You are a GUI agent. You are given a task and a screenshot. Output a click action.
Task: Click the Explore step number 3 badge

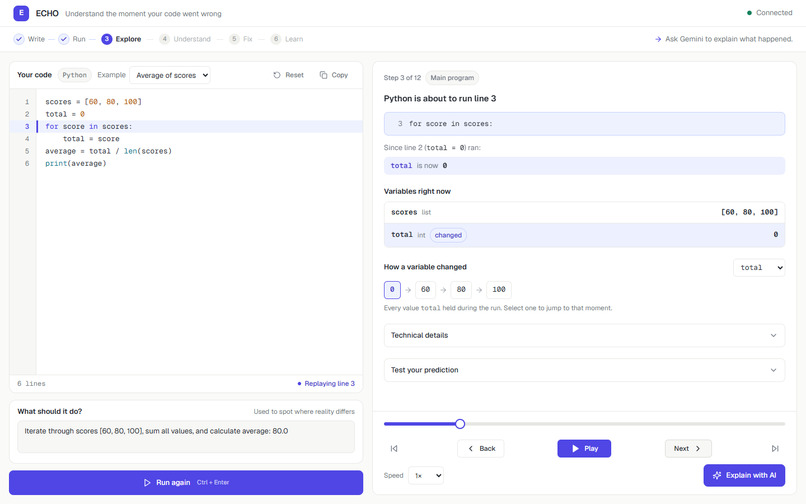coord(106,39)
